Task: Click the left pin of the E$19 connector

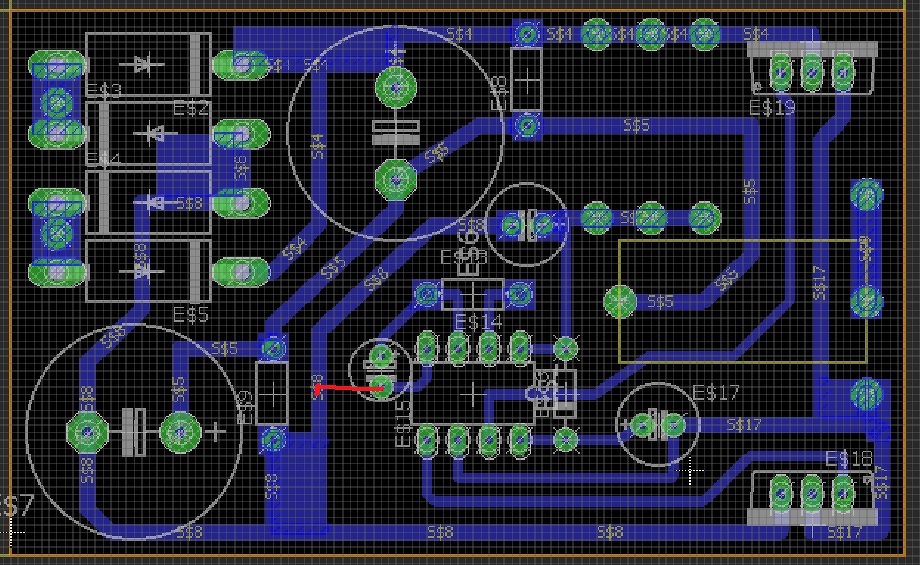Action: [781, 72]
